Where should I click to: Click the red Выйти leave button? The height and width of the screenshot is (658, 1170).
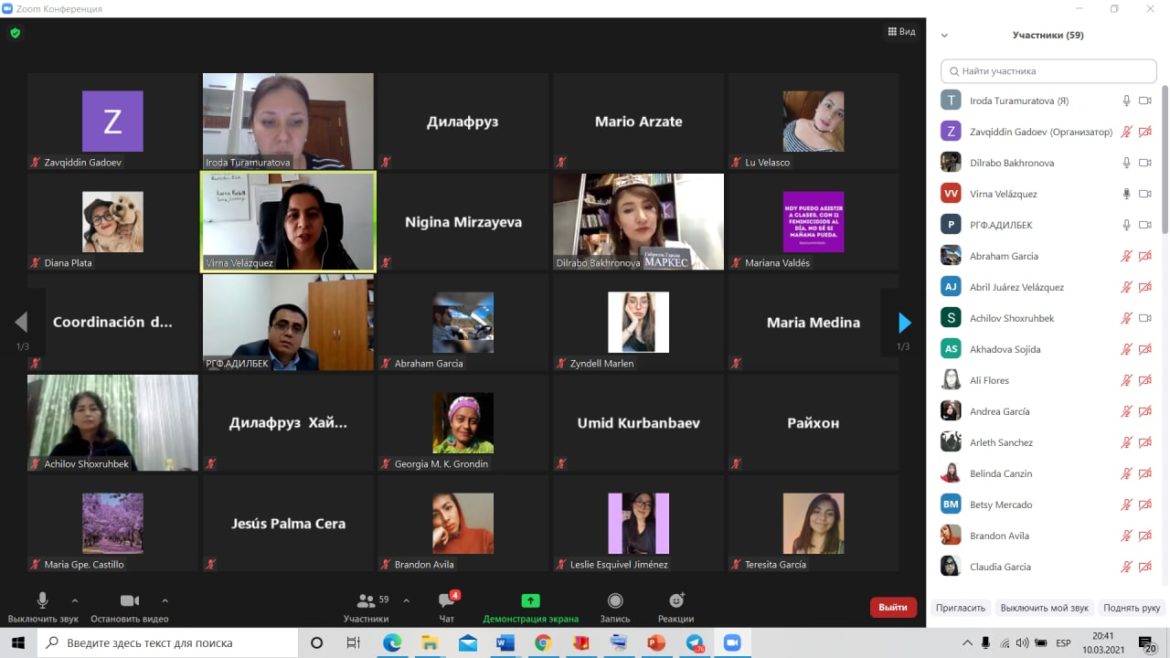click(x=892, y=607)
